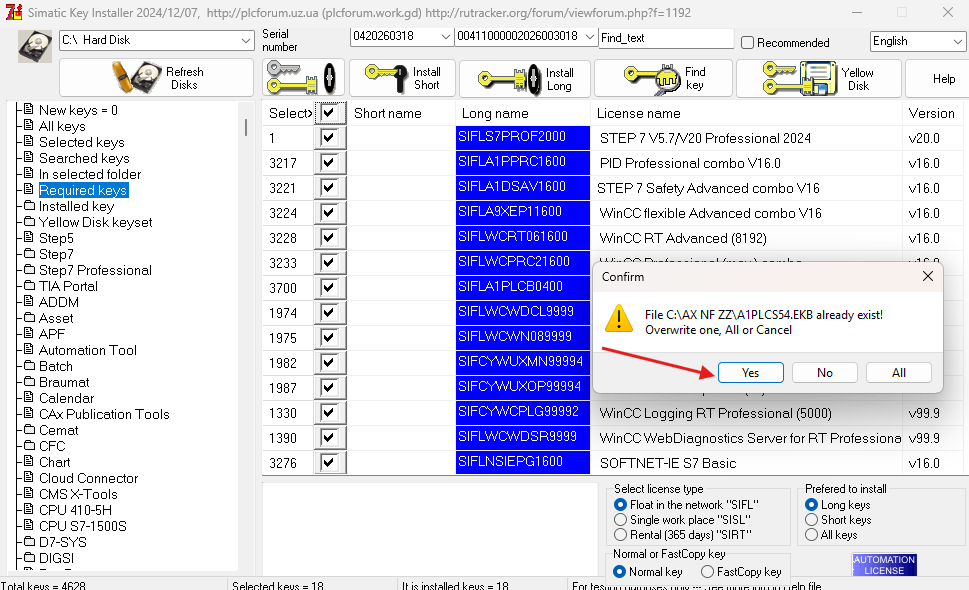Click the Yellow Disk button
Screen dimensions: 969x590
[816, 78]
